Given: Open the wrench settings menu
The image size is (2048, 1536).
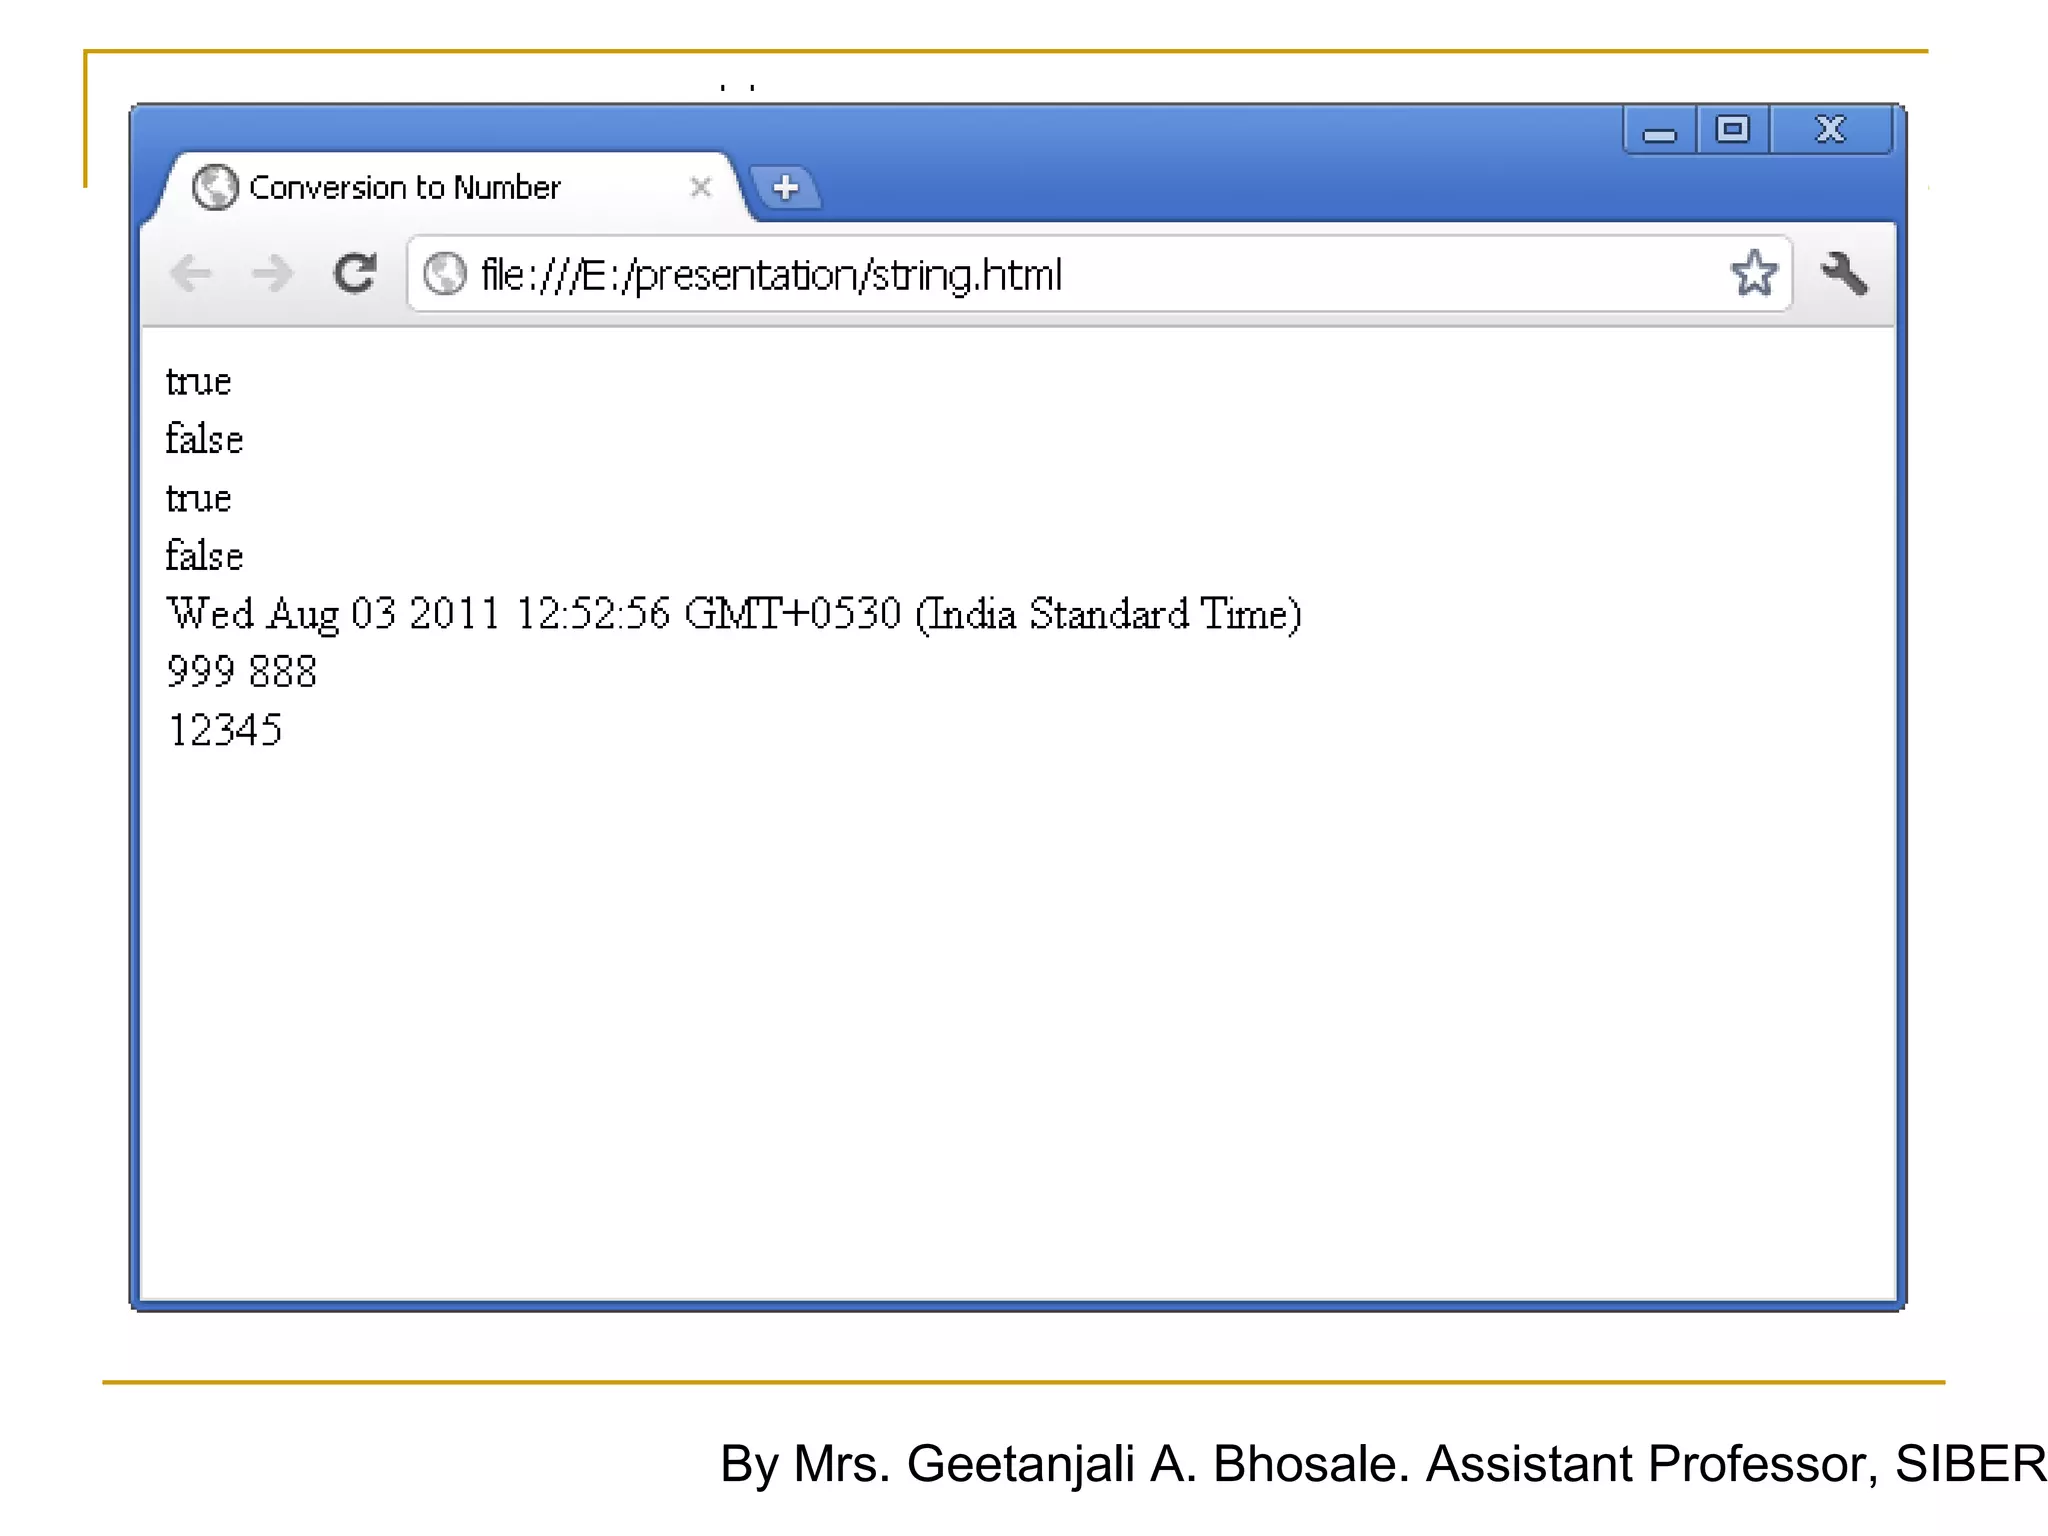Looking at the screenshot, I should click(1844, 273).
